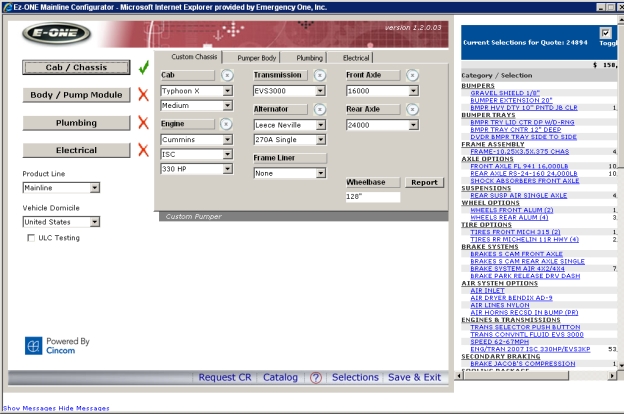Viewport: 624px width, 414px height.
Task: Open the GRAVEL SHIELD 1/8" selection link
Action: [x=505, y=93]
